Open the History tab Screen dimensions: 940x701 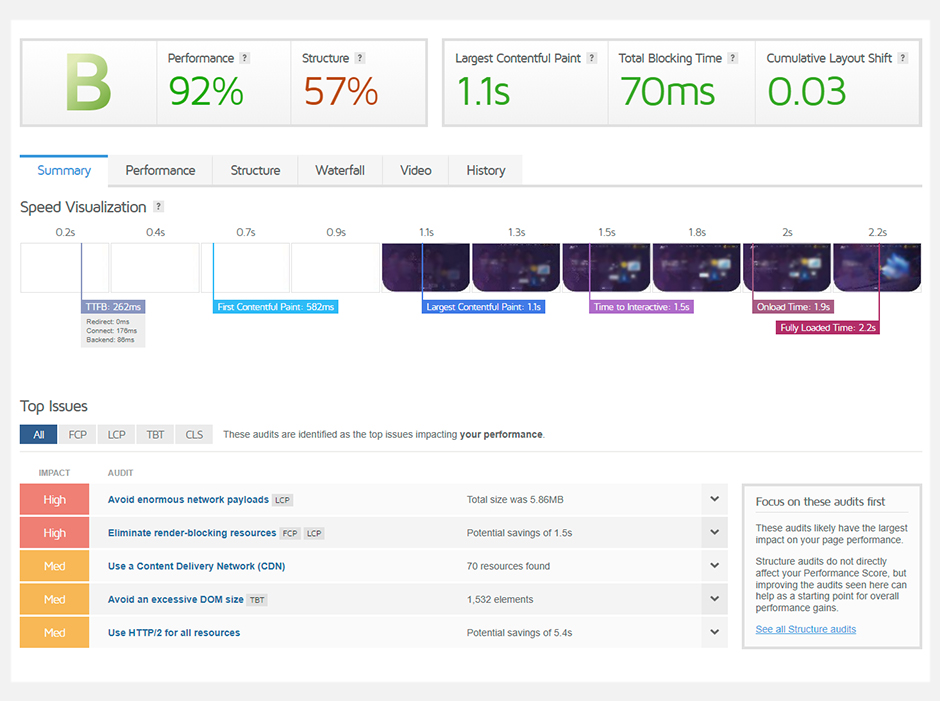[x=485, y=170]
